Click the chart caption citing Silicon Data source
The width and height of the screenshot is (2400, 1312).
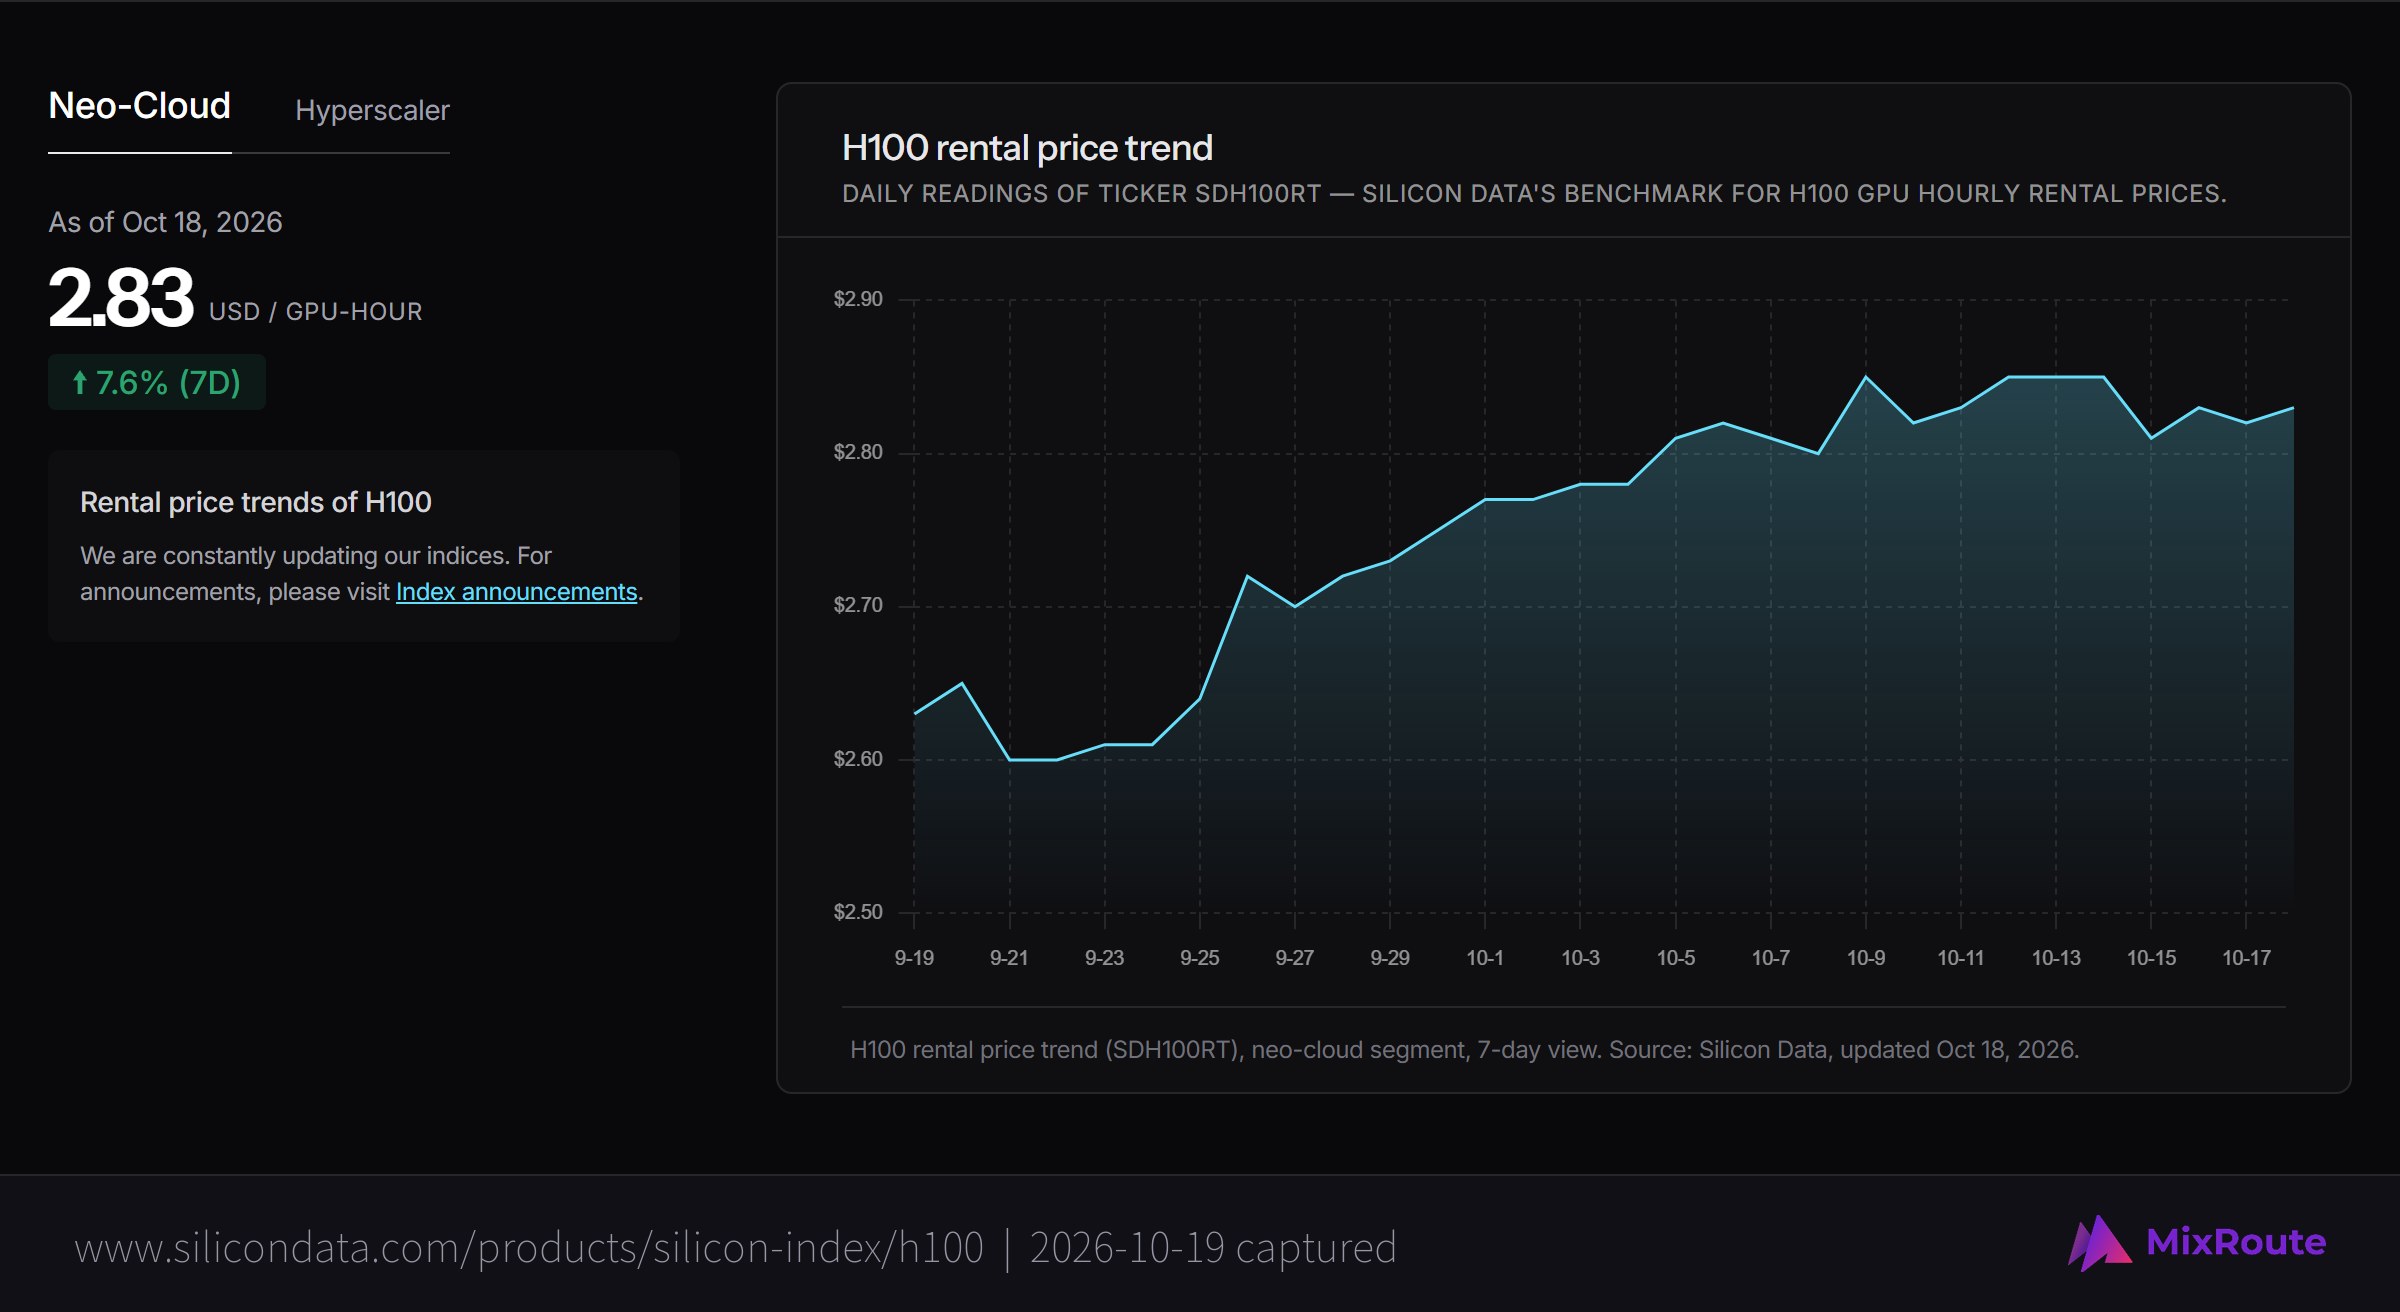pos(1464,1050)
